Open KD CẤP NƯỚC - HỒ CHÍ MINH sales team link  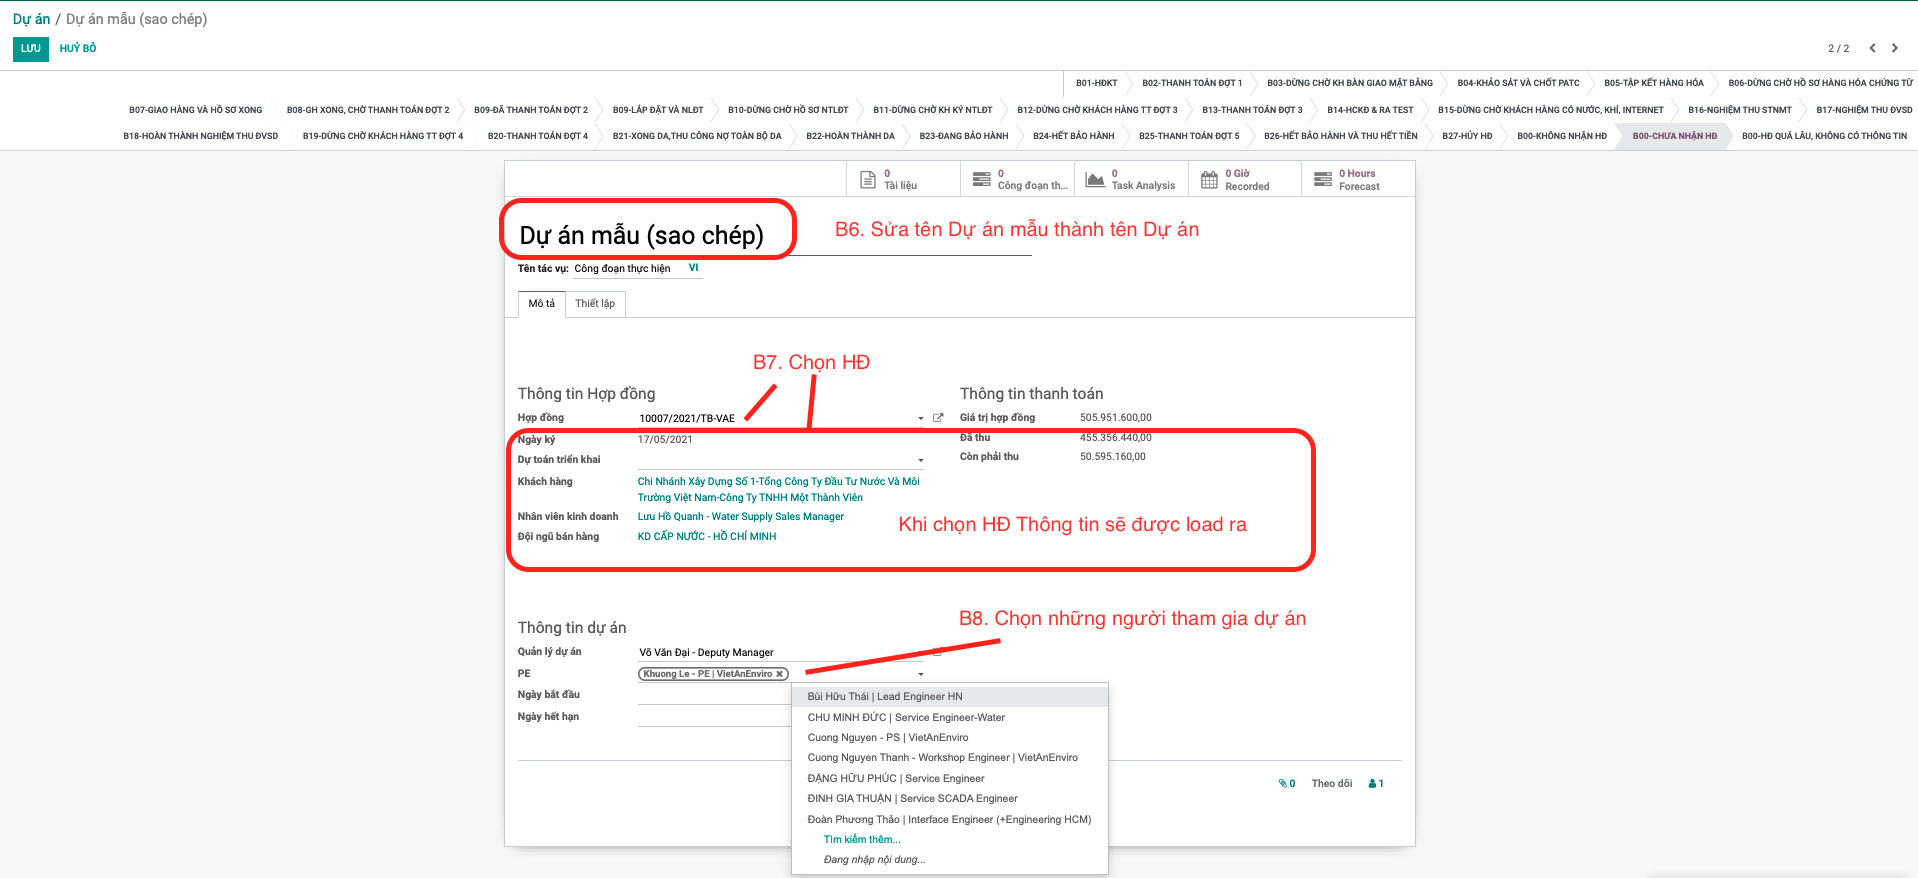coord(707,537)
